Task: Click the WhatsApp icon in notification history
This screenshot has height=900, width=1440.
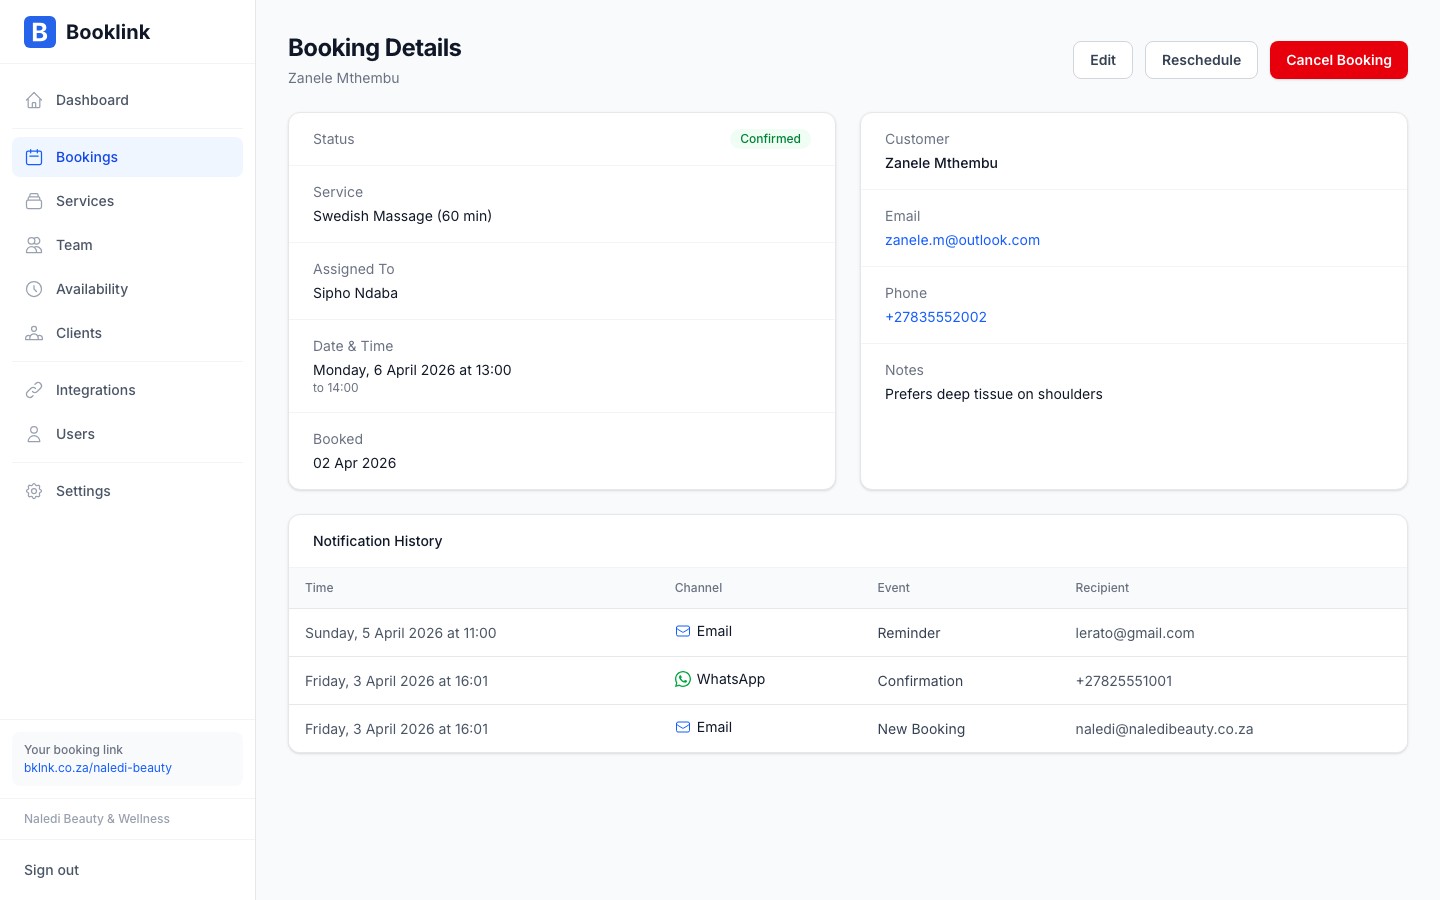Action: (x=683, y=679)
